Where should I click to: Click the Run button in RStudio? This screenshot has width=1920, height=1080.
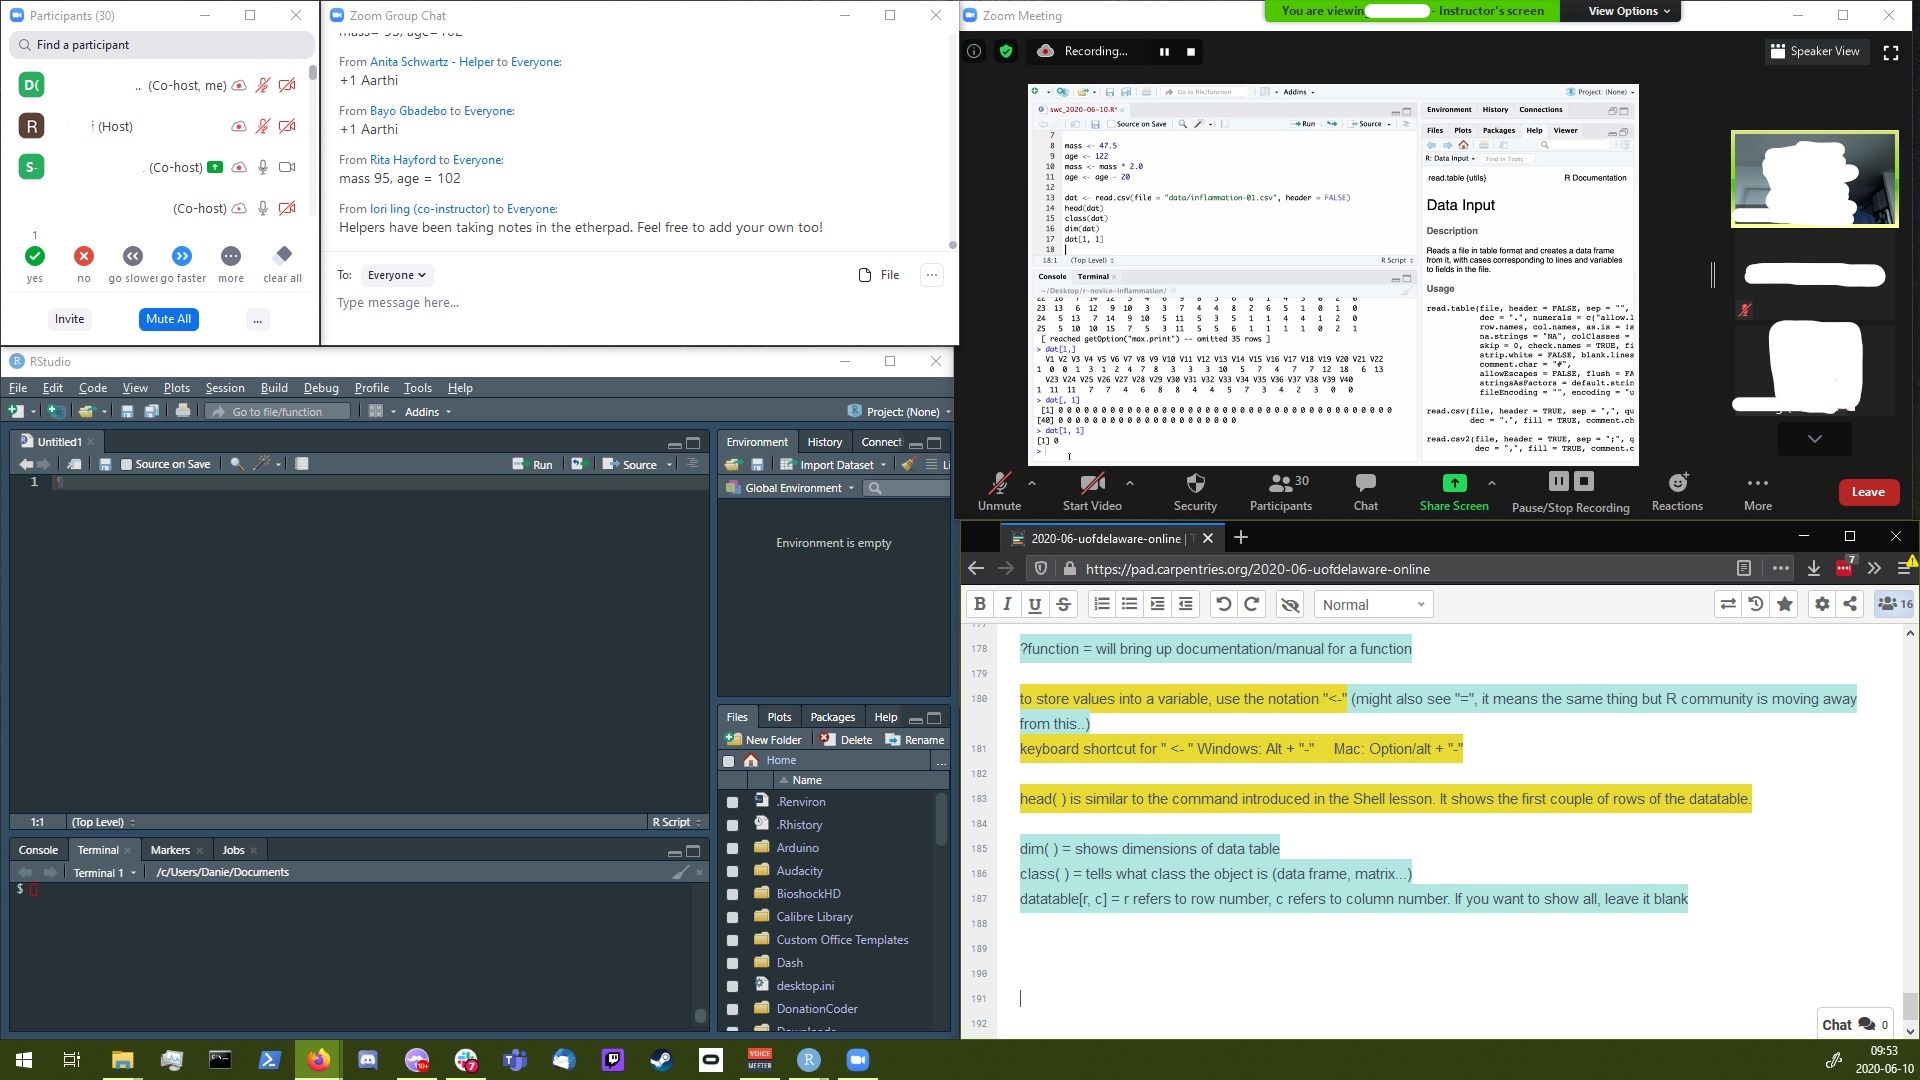point(535,464)
